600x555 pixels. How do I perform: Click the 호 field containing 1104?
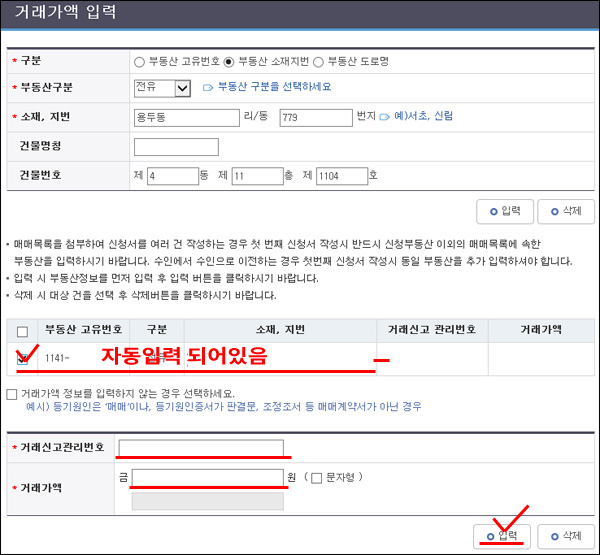[342, 176]
